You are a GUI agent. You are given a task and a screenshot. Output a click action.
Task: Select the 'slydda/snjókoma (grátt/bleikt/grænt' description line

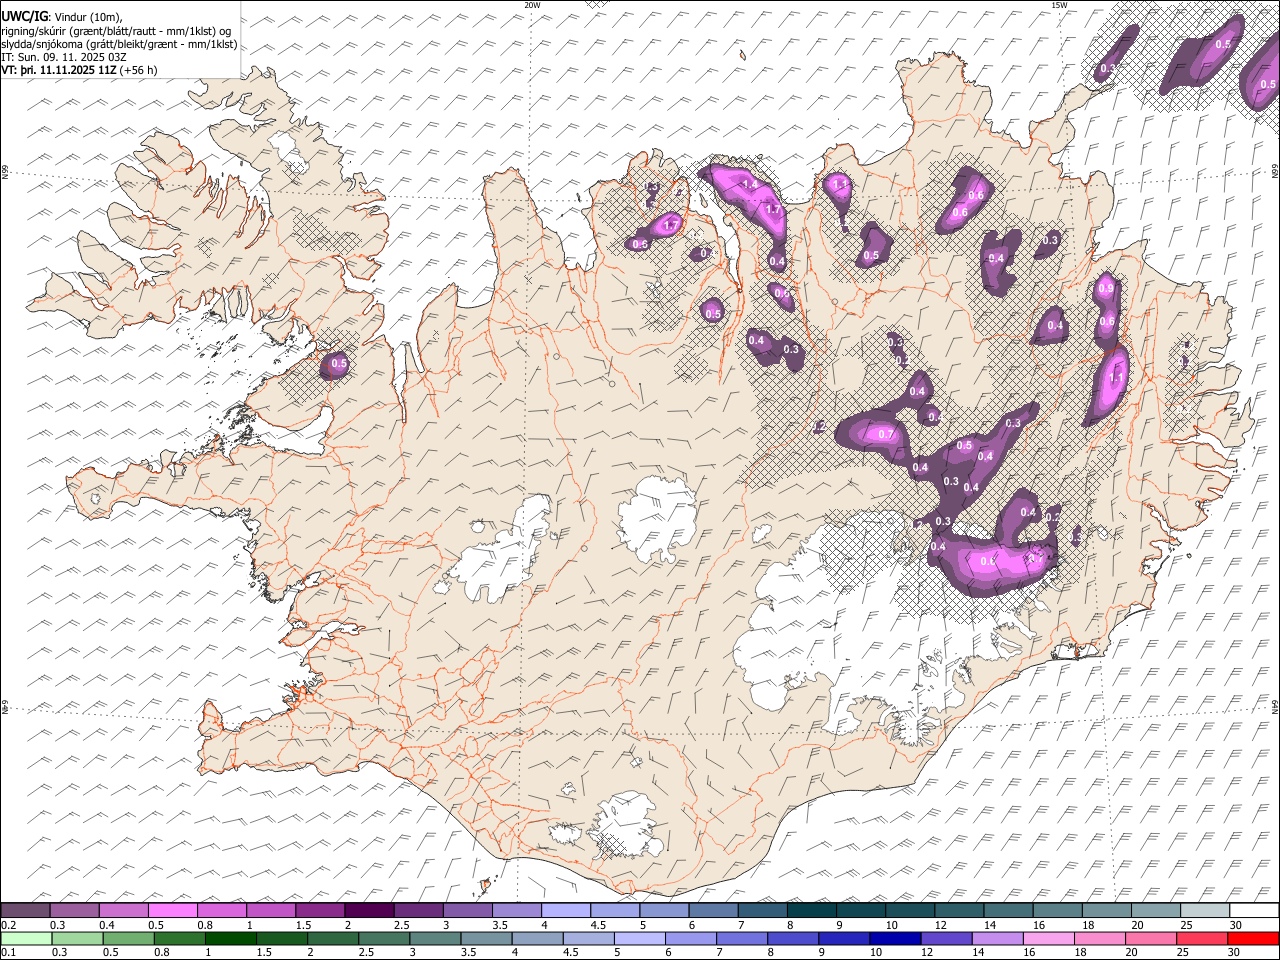pos(119,44)
